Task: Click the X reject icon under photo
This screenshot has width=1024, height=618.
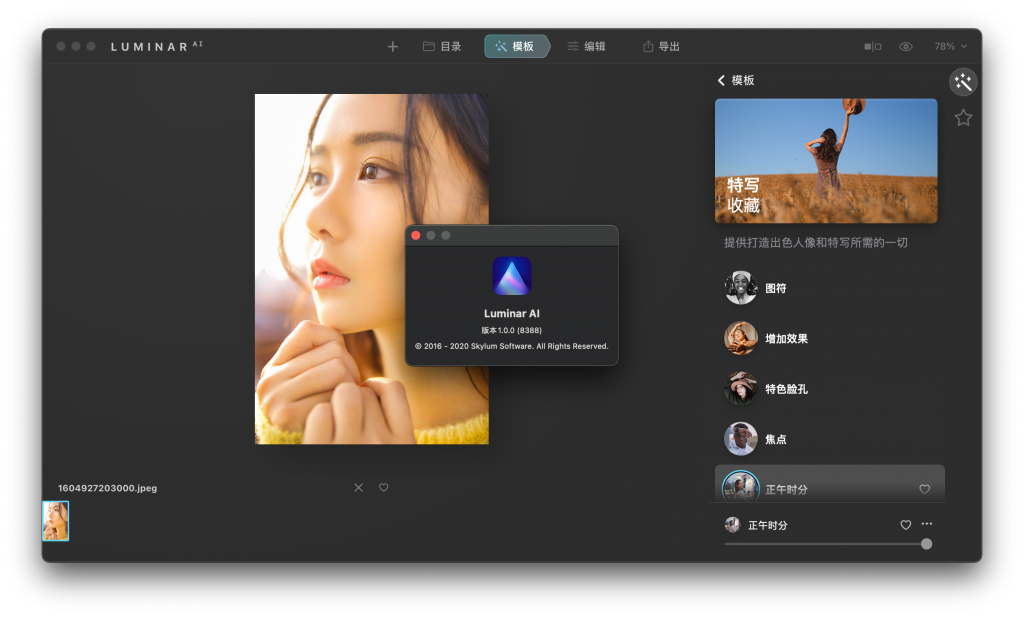Action: 359,487
